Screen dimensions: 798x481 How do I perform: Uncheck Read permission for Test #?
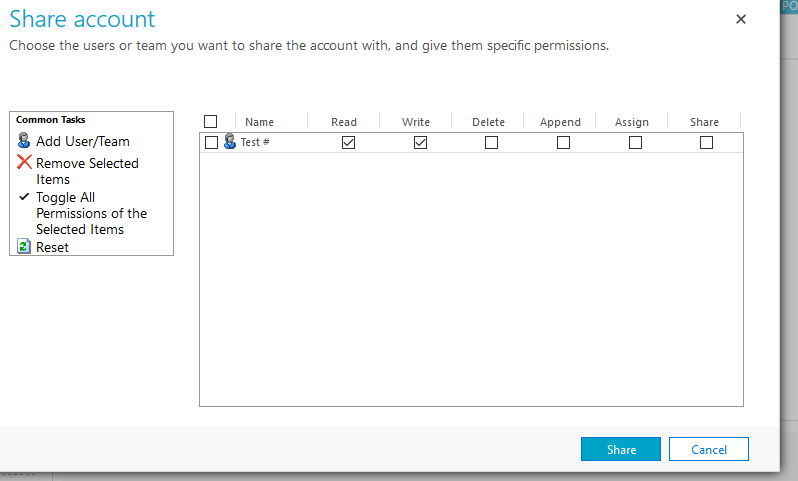[x=348, y=143]
